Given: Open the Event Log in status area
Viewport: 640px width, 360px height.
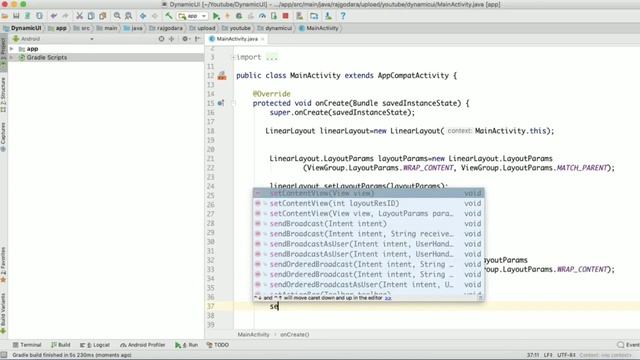Looking at the screenshot, I should 629,345.
